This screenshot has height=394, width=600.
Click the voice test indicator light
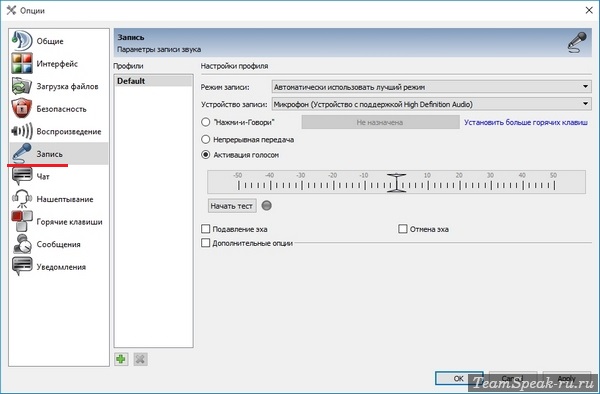(266, 206)
